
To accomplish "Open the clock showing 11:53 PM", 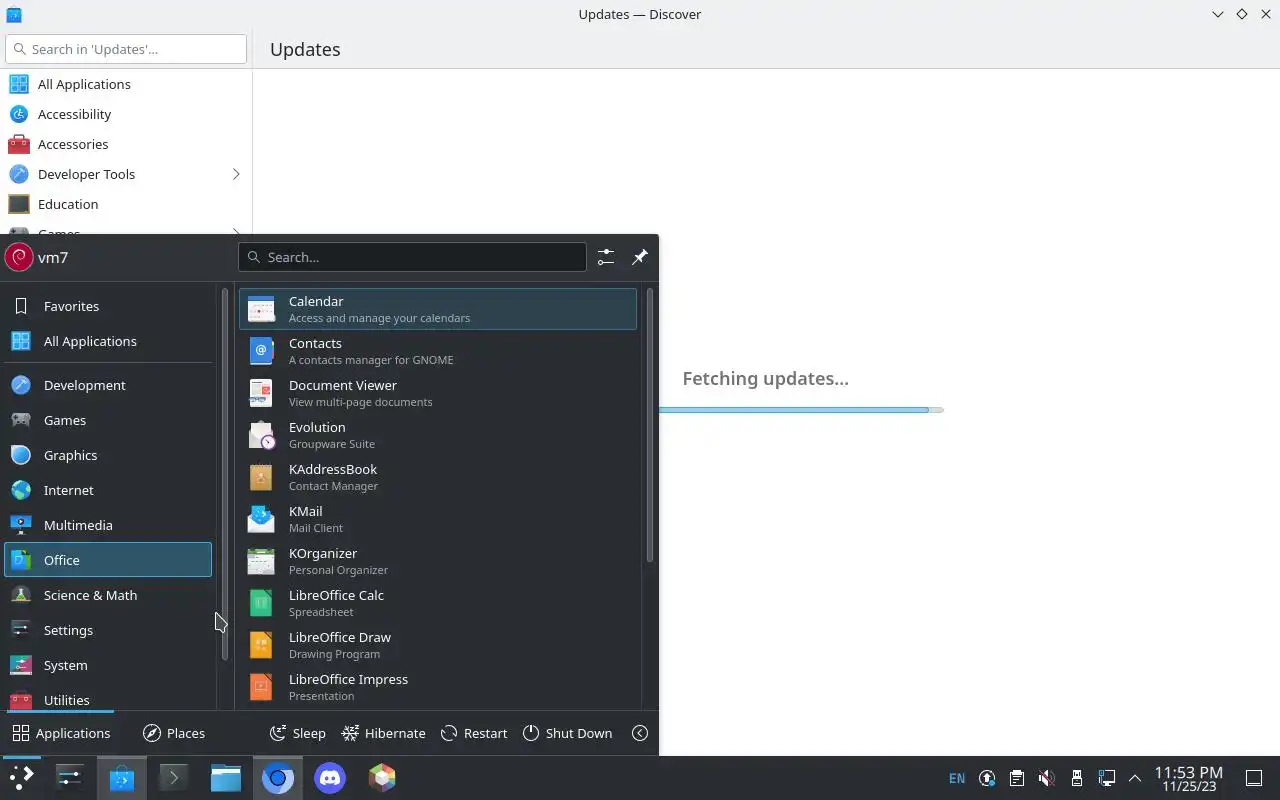I will (1188, 778).
